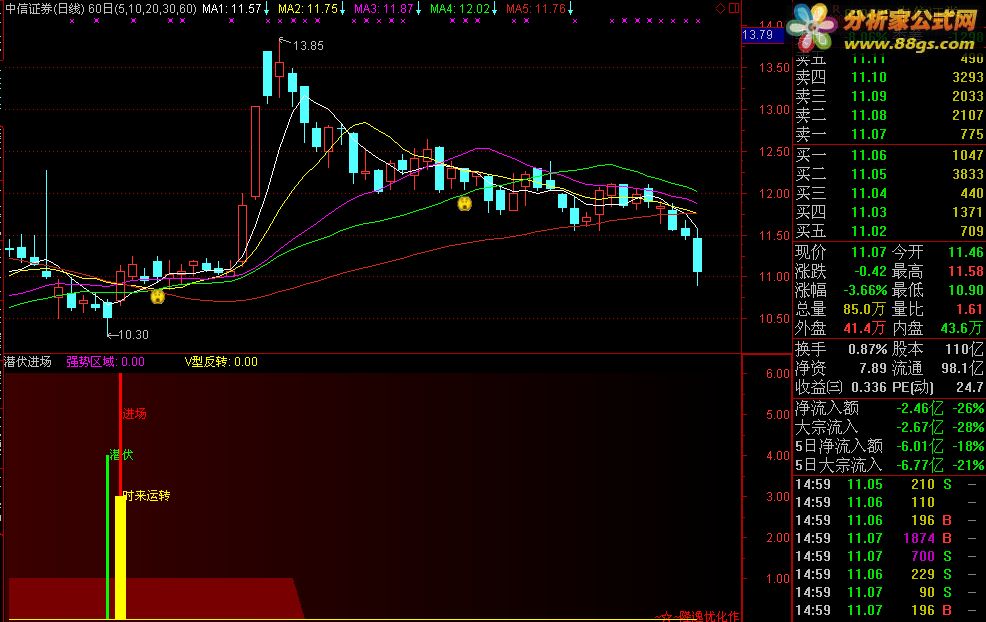Select the 卖四 11.10 ask row
The height and width of the screenshot is (622, 986).
(889, 77)
